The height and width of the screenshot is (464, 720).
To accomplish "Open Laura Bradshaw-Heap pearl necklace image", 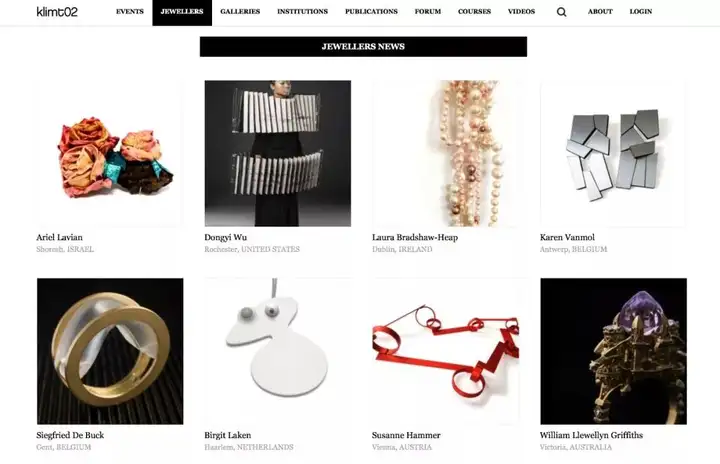I will point(445,153).
